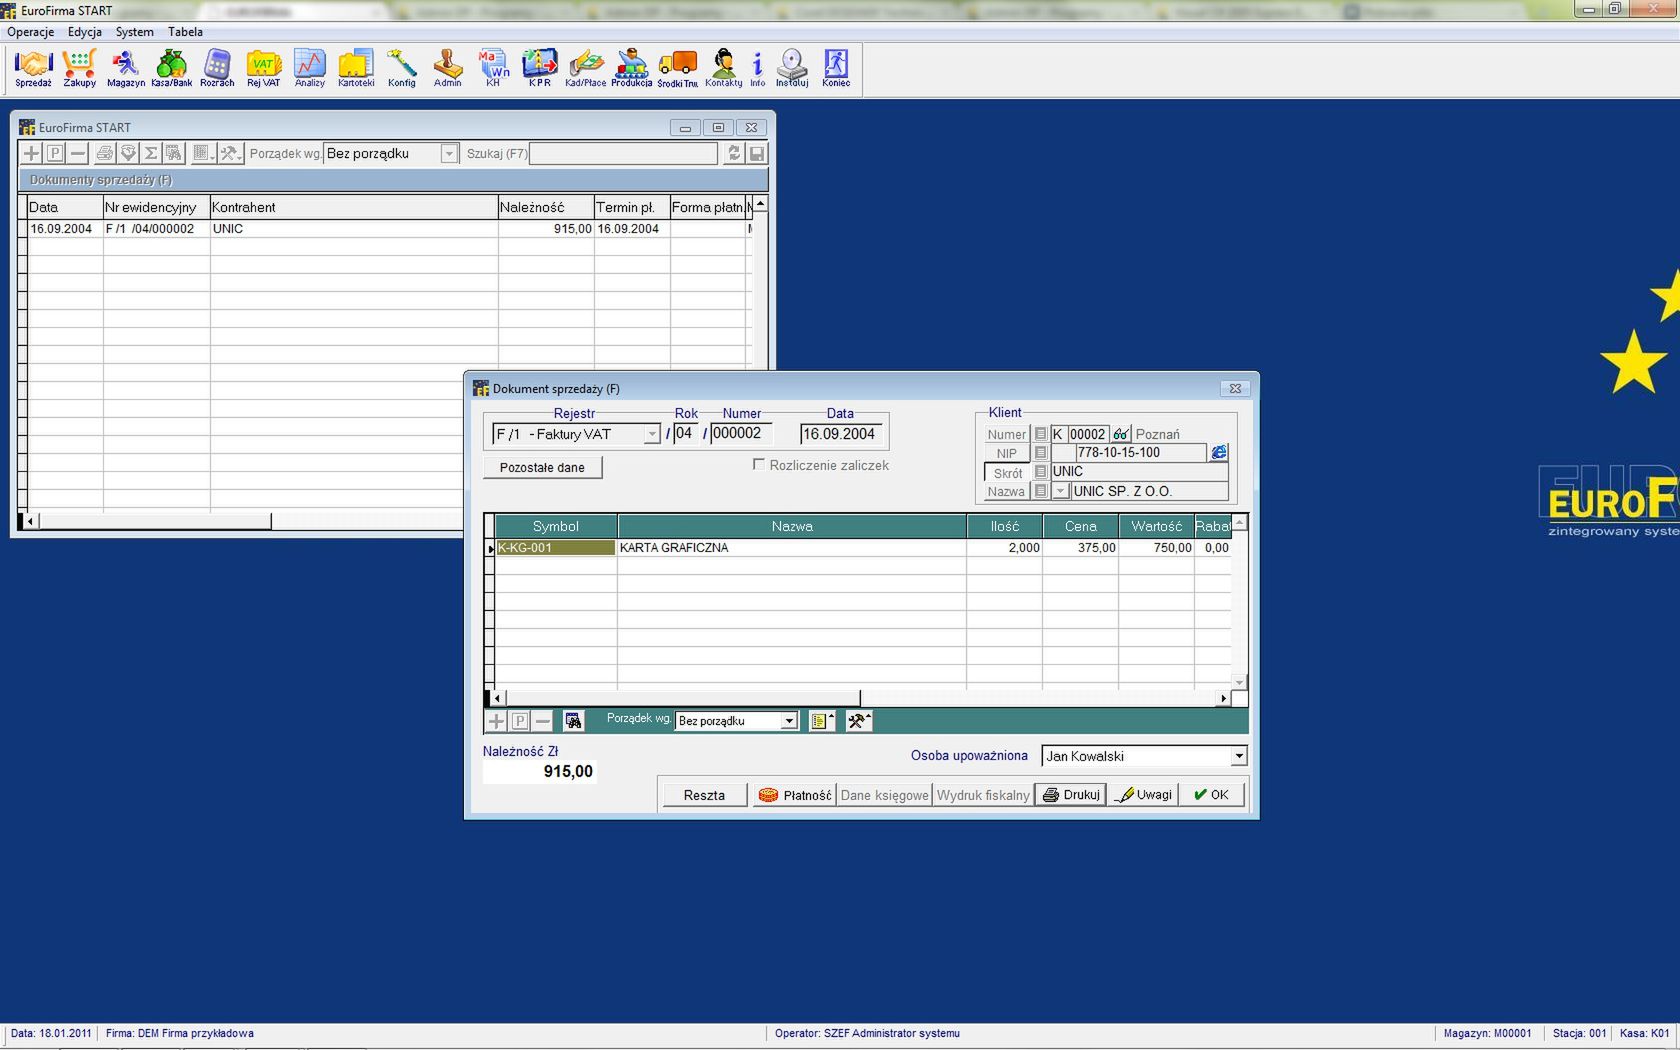1680x1050 pixels.
Task: Click the document Data field 16.09.2004
Action: (x=841, y=434)
